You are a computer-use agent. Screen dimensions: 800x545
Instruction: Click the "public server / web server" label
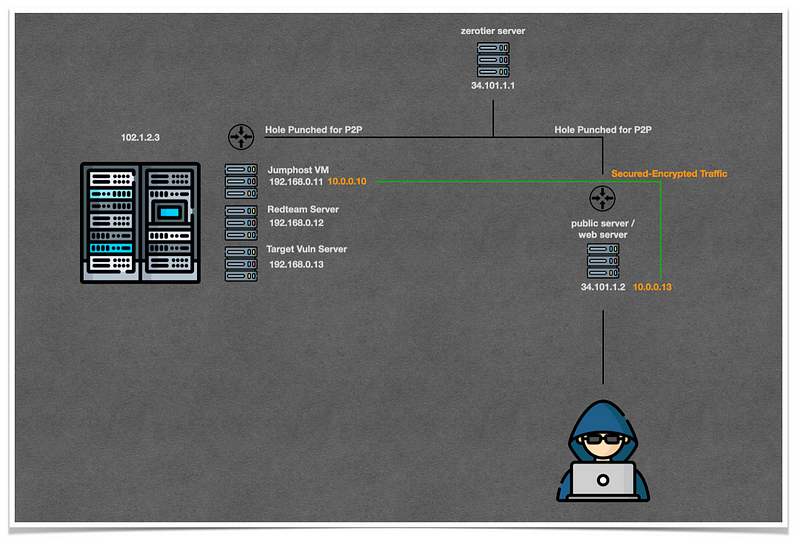point(603,229)
